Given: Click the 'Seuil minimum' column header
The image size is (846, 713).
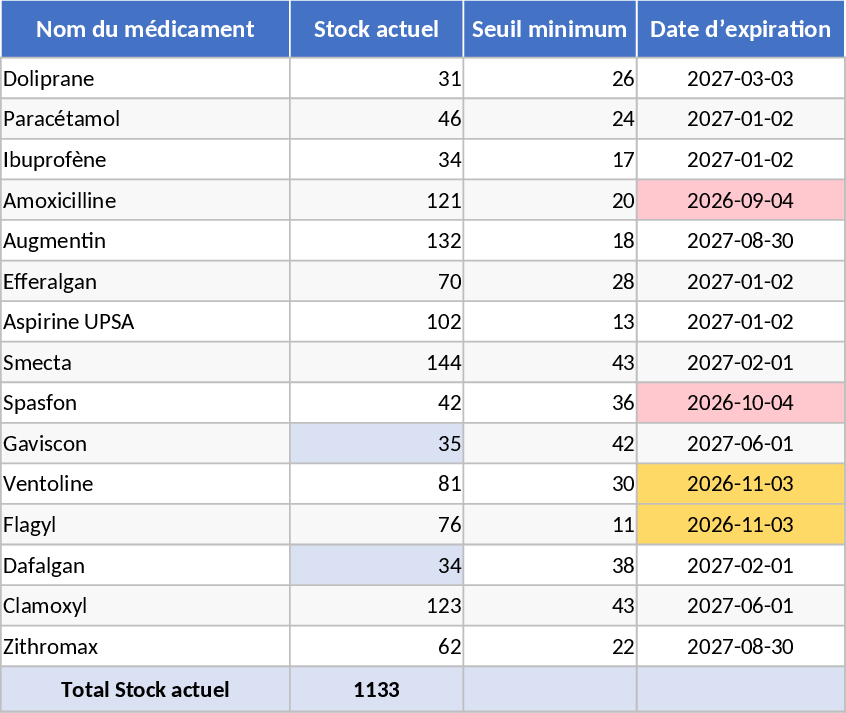Looking at the screenshot, I should (x=549, y=29).
